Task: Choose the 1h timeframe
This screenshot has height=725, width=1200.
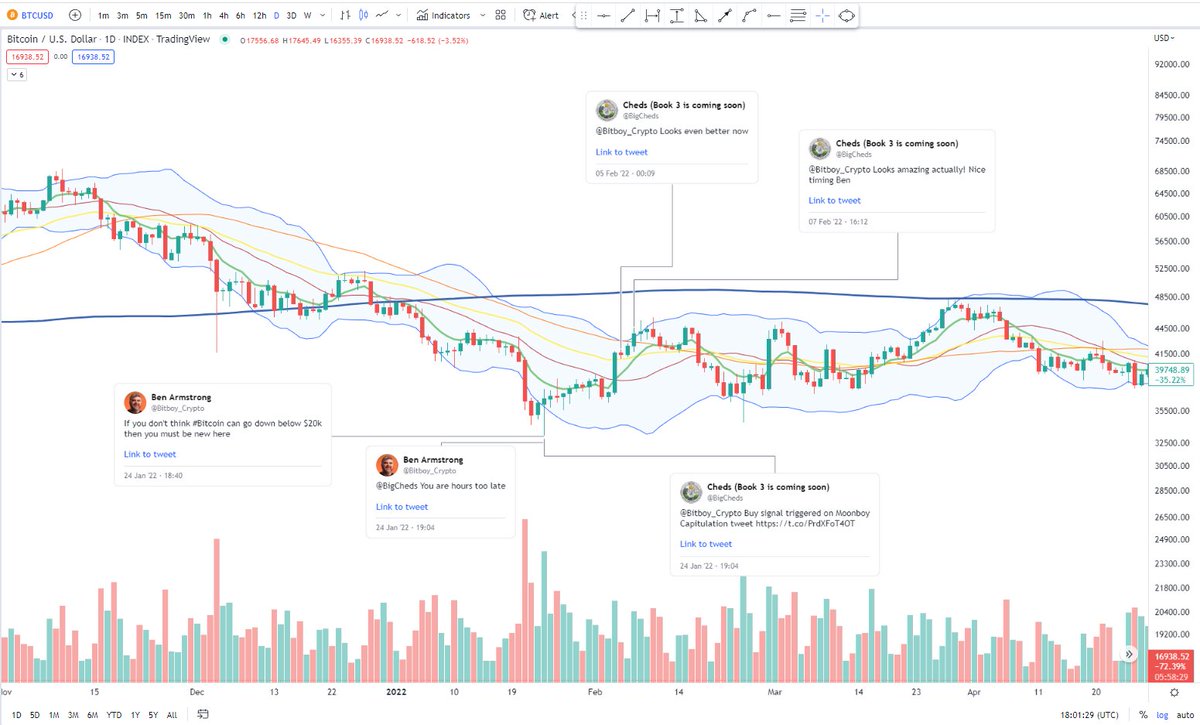Action: coord(207,16)
